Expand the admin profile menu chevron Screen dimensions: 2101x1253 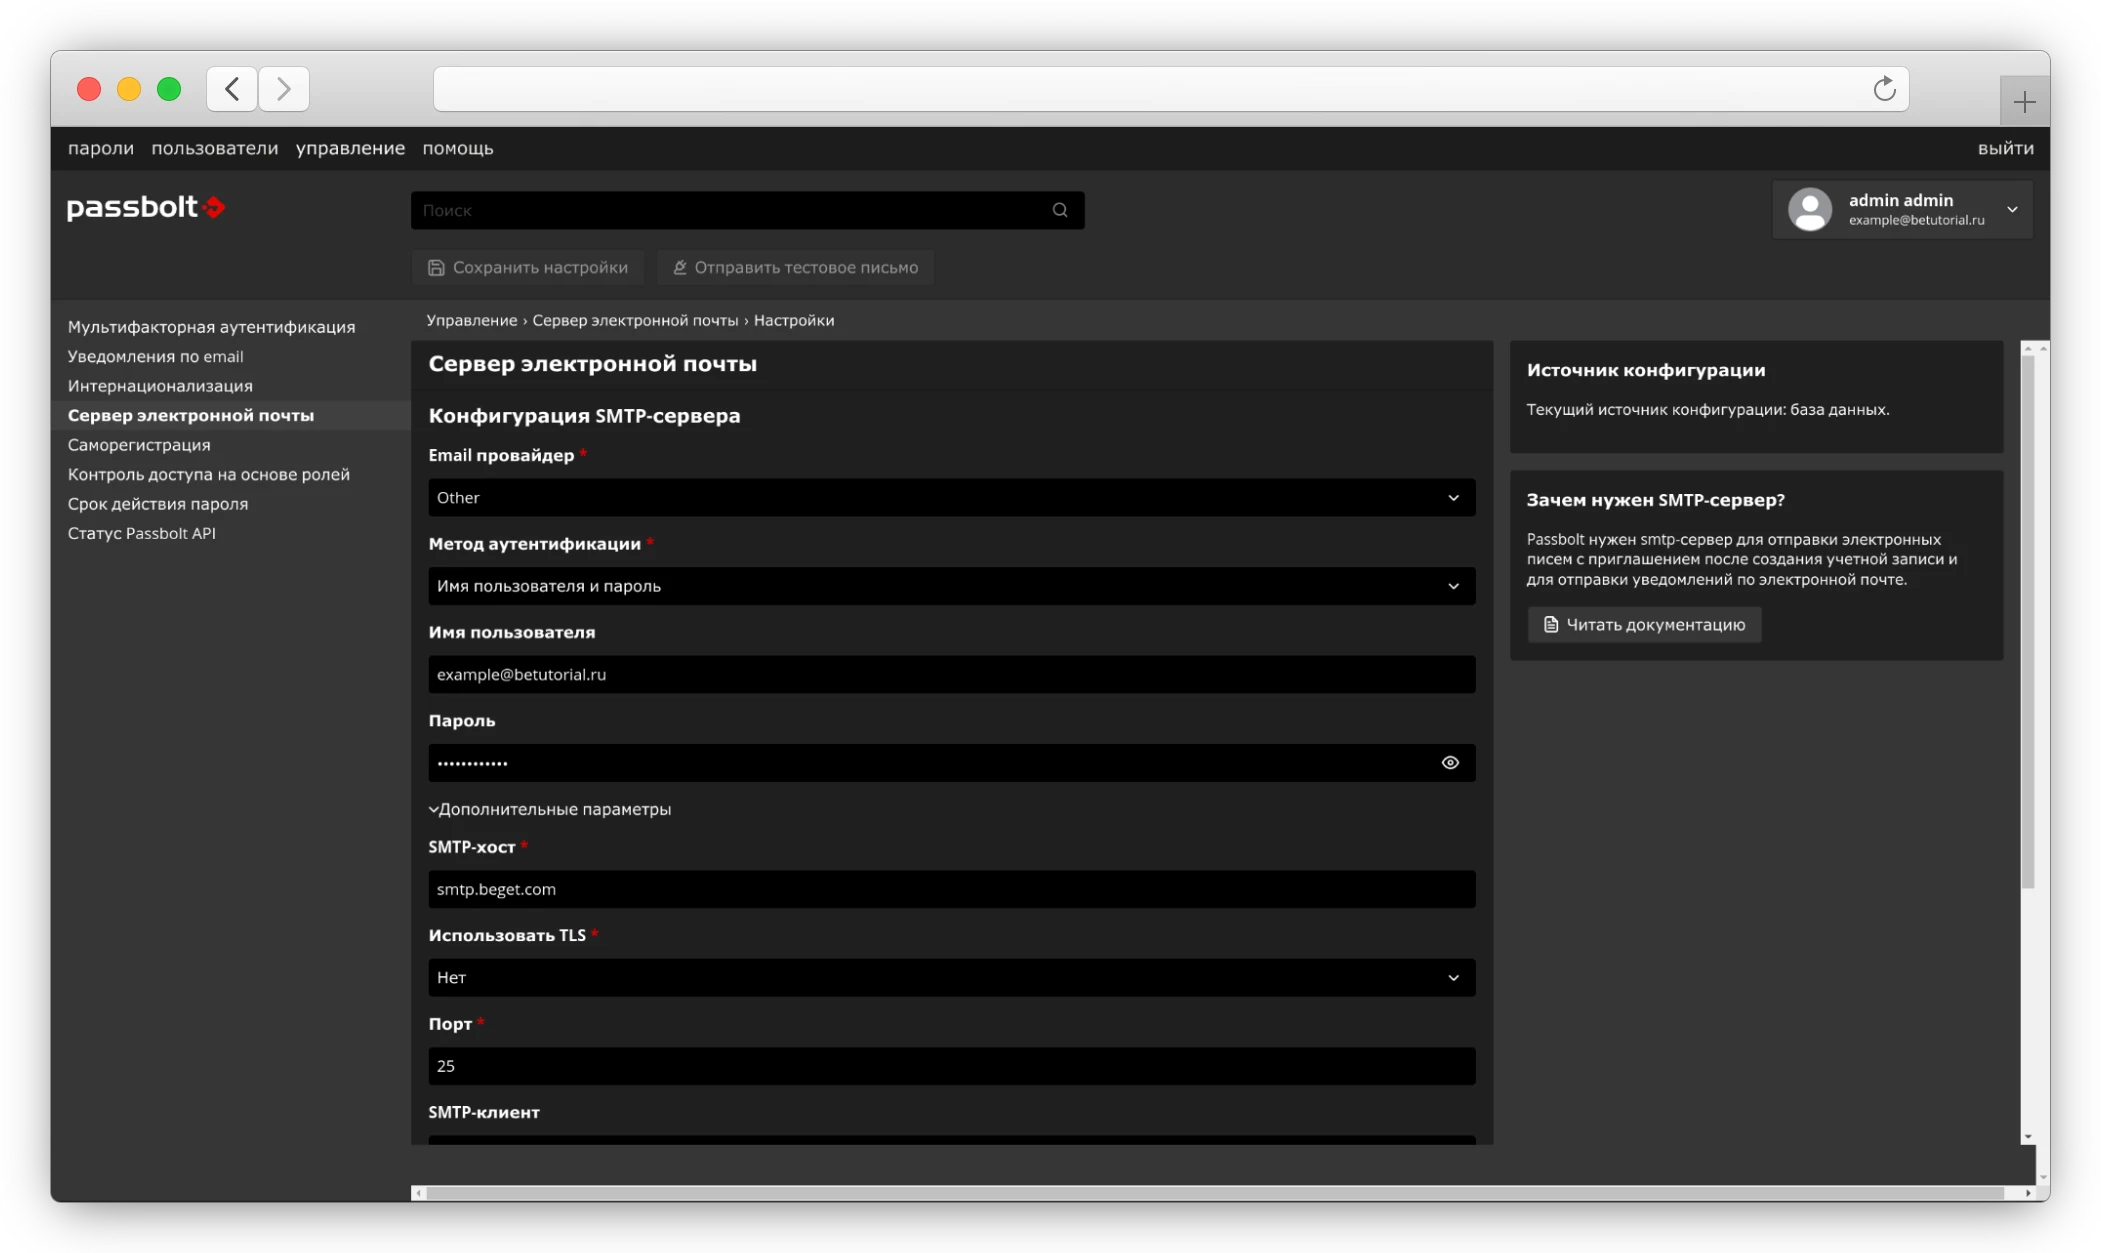pyautogui.click(x=2012, y=210)
